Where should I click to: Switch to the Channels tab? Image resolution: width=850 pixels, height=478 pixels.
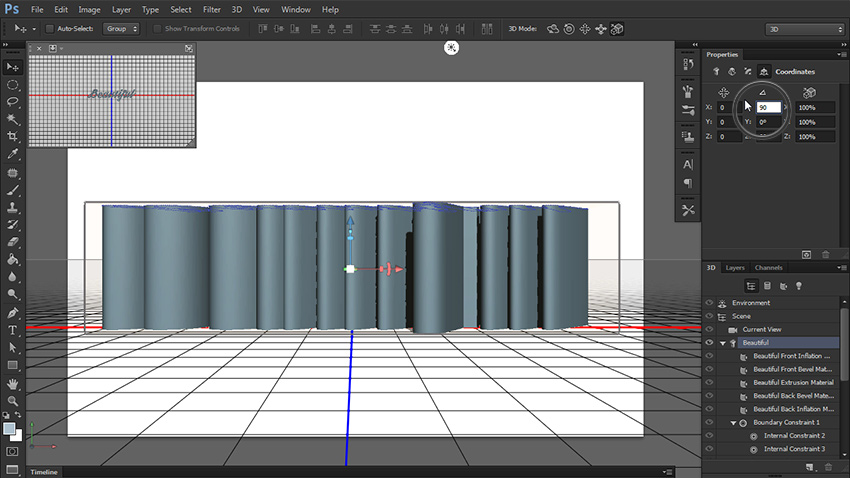768,268
